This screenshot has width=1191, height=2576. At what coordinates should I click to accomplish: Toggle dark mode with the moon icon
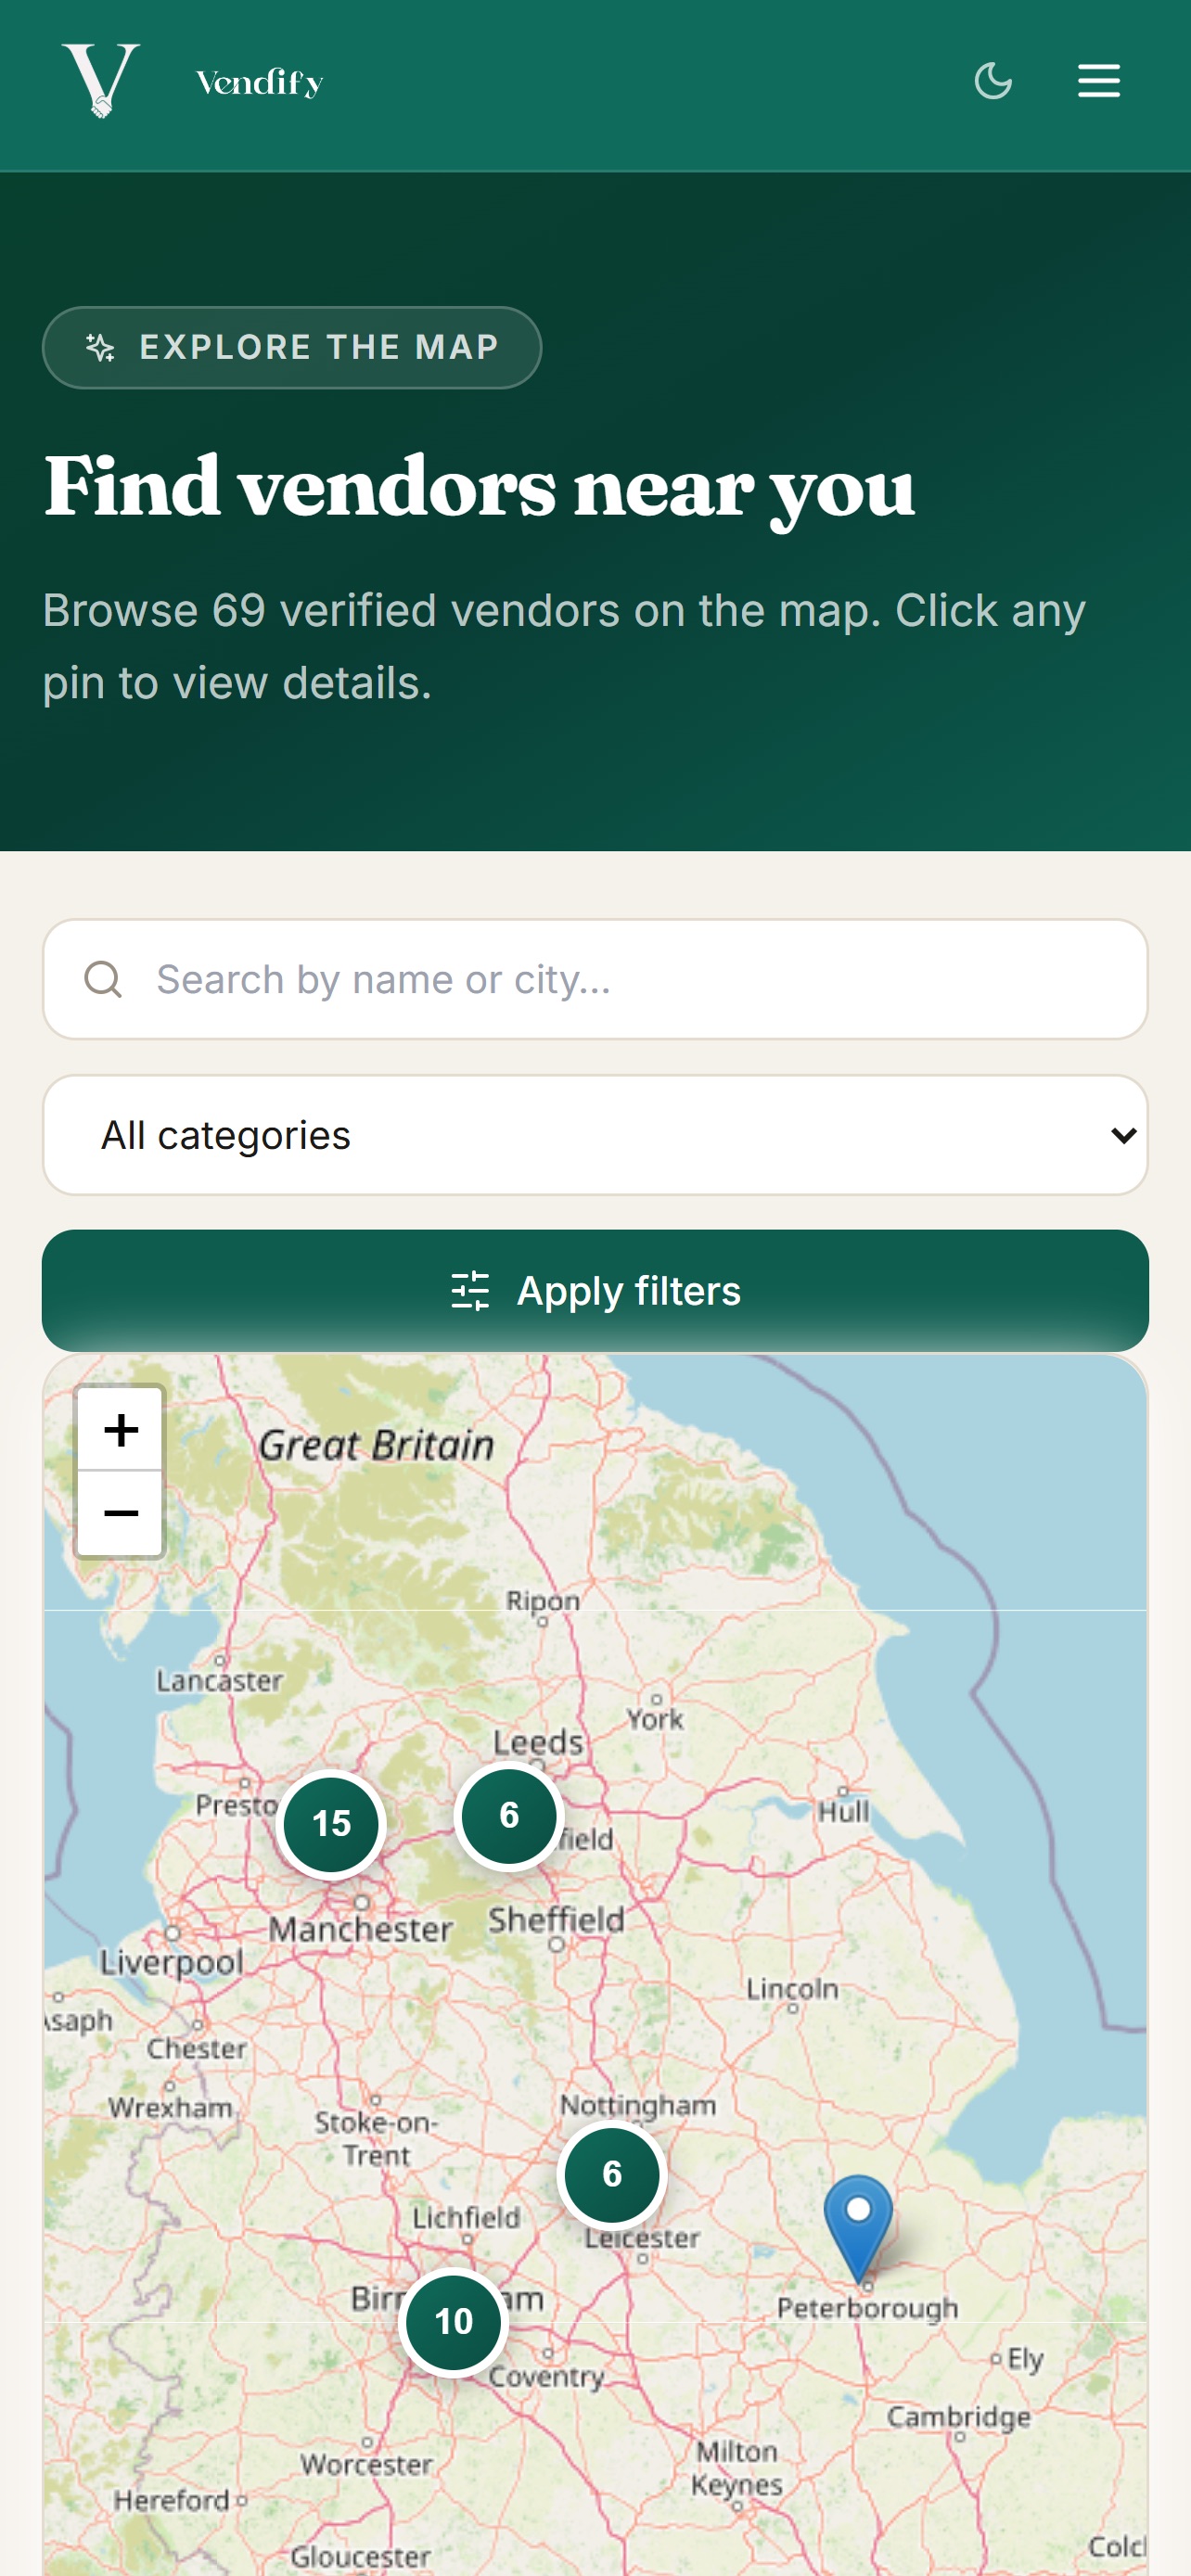coord(993,81)
